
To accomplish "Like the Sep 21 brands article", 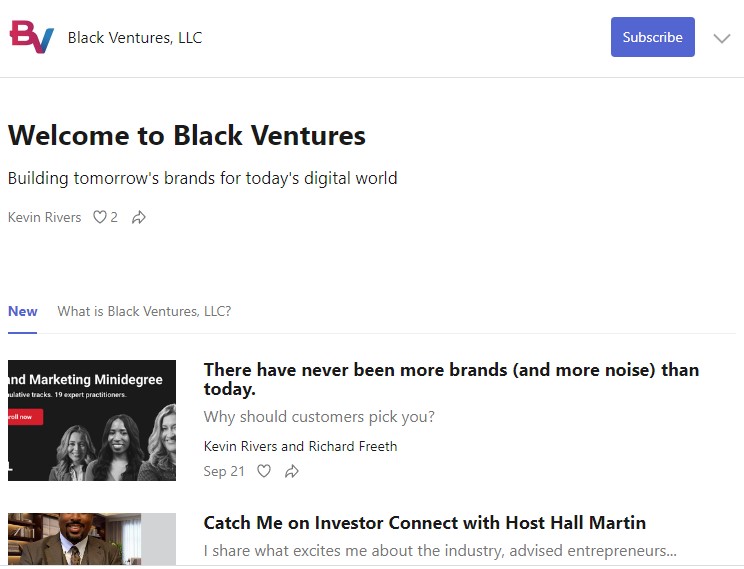I will click(x=264, y=471).
